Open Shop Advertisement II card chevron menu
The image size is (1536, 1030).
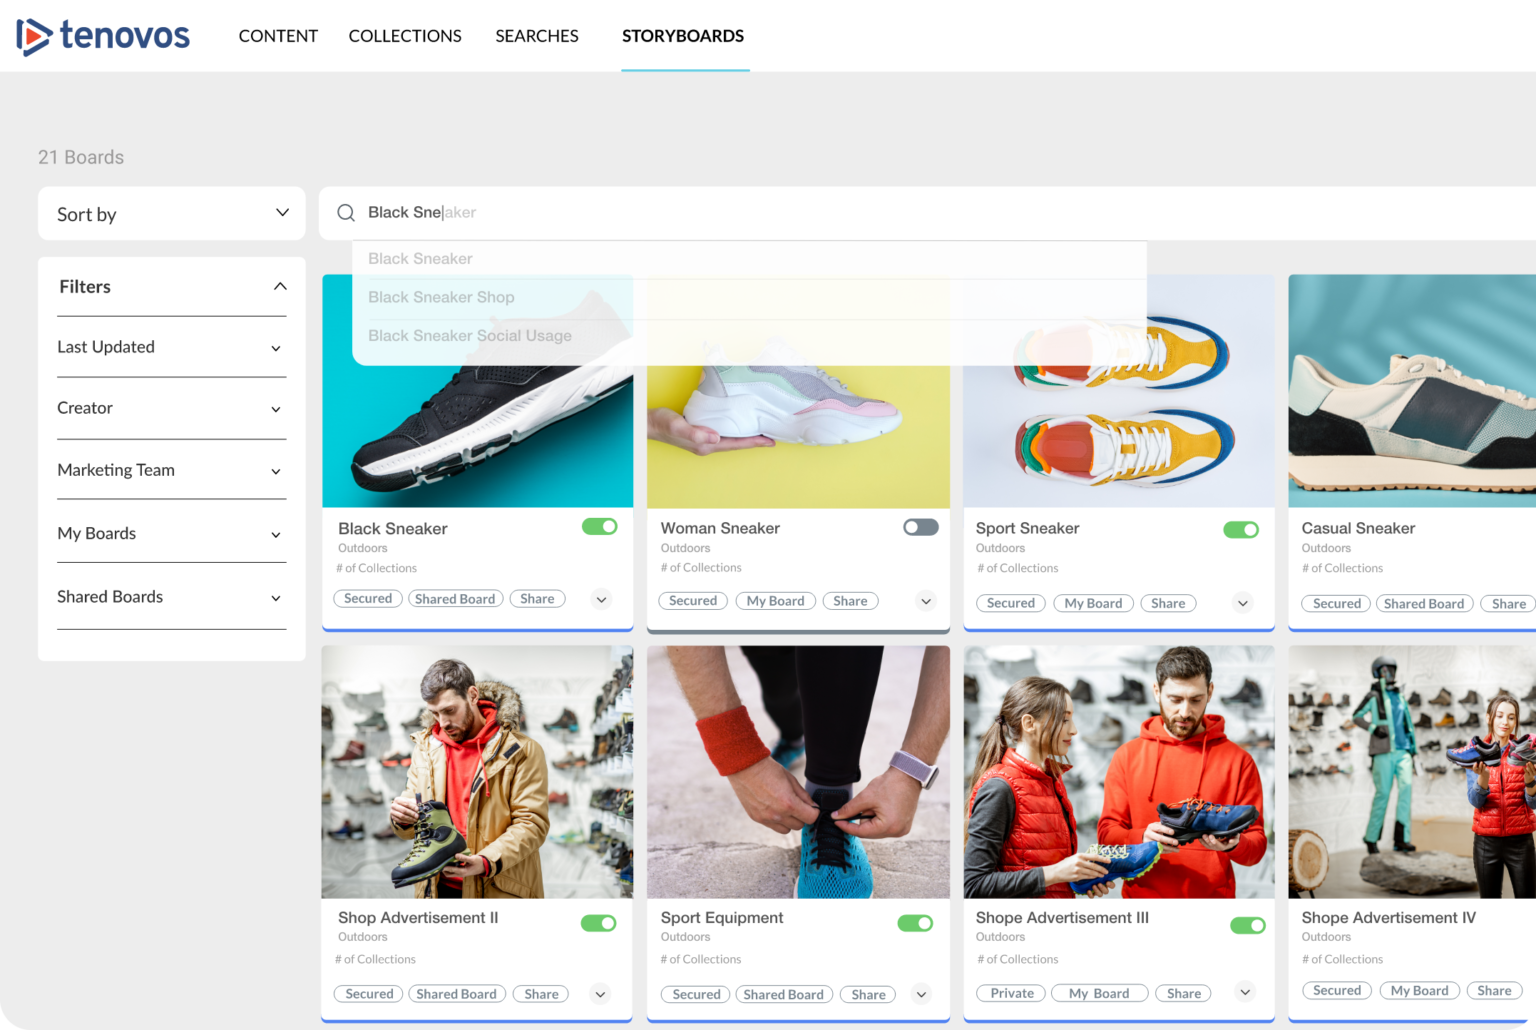pos(600,994)
